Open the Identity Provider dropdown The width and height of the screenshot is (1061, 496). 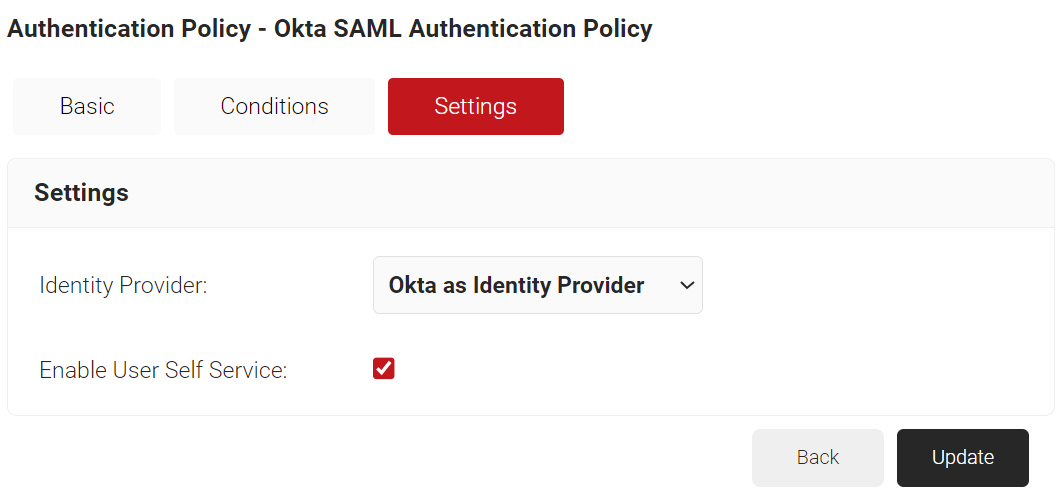coord(538,285)
